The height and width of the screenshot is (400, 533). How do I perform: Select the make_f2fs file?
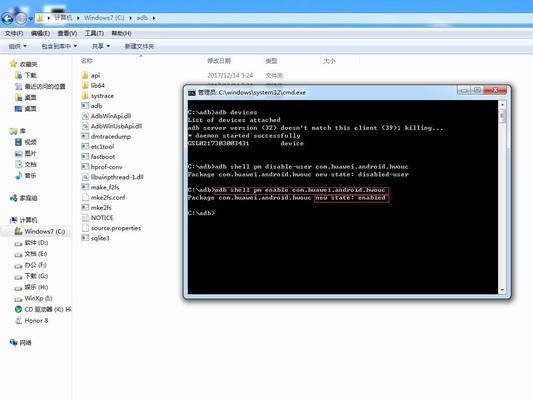(x=101, y=187)
